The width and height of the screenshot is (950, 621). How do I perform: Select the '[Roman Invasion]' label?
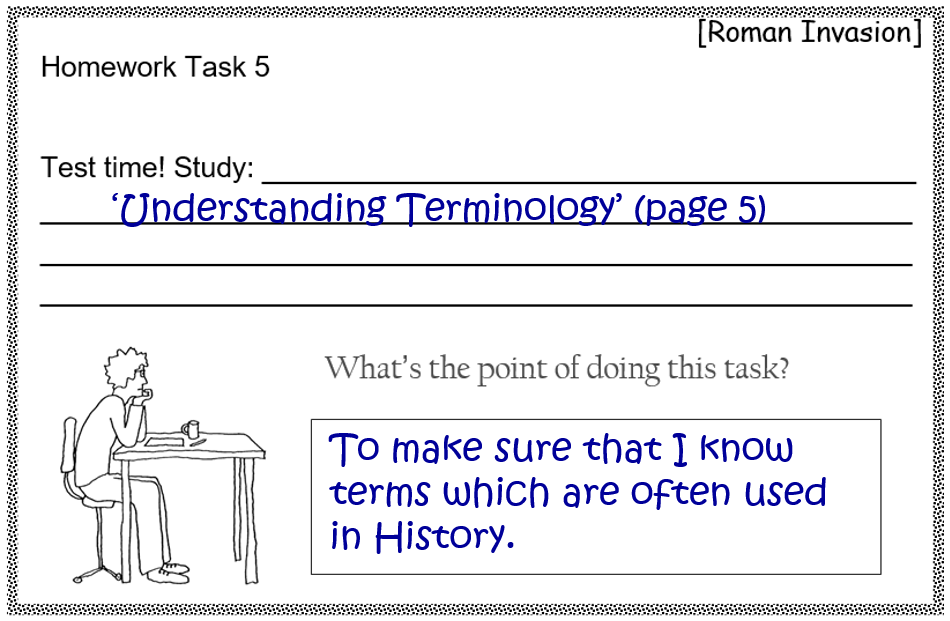(809, 32)
